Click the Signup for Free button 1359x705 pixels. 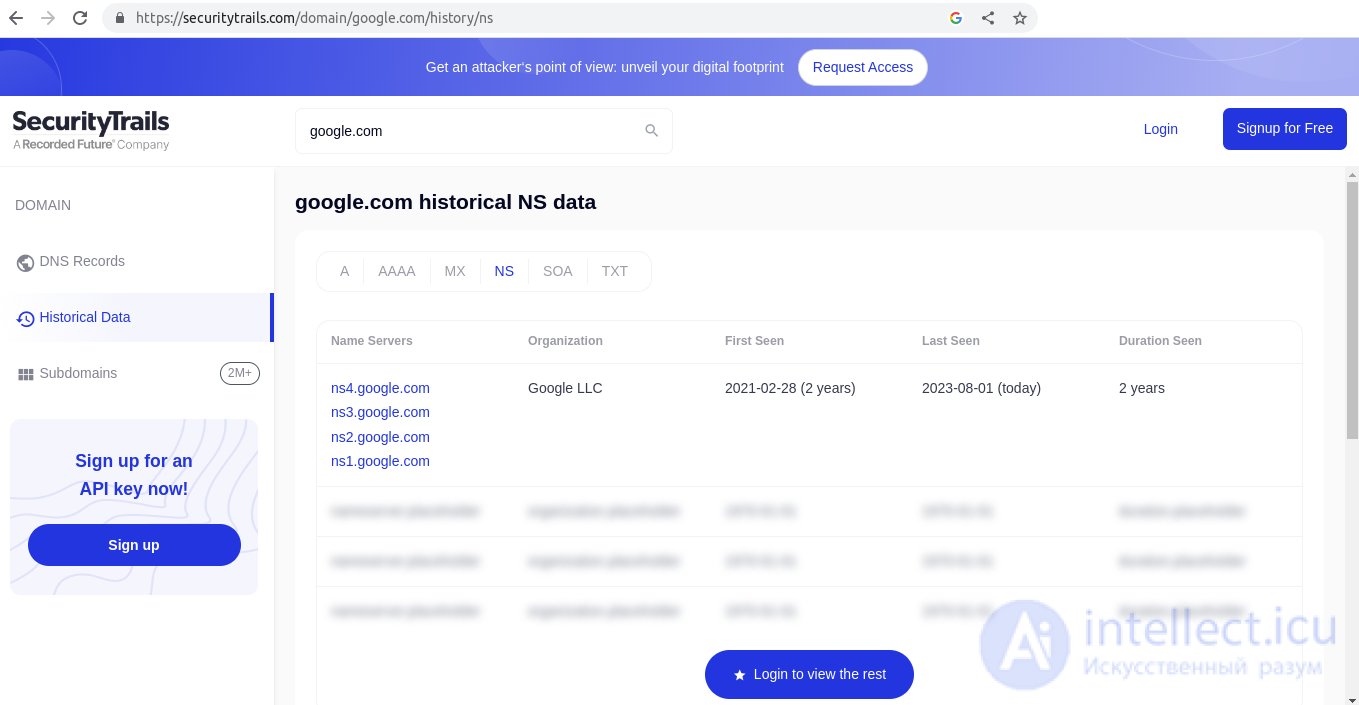click(x=1285, y=128)
